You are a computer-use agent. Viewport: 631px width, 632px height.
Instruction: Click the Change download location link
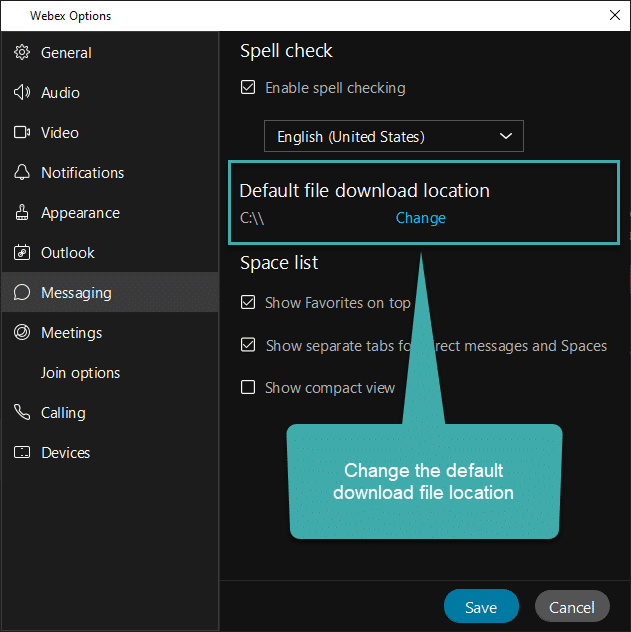pos(421,218)
